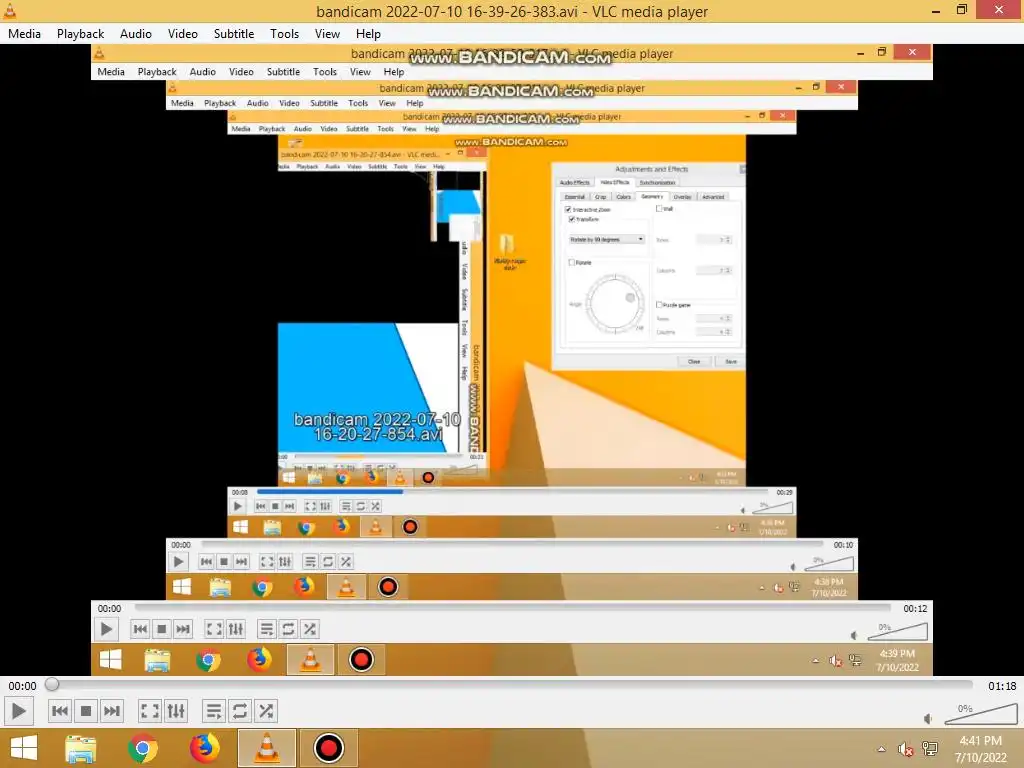Click the main 00:00 elapsed time label

pos(22,686)
